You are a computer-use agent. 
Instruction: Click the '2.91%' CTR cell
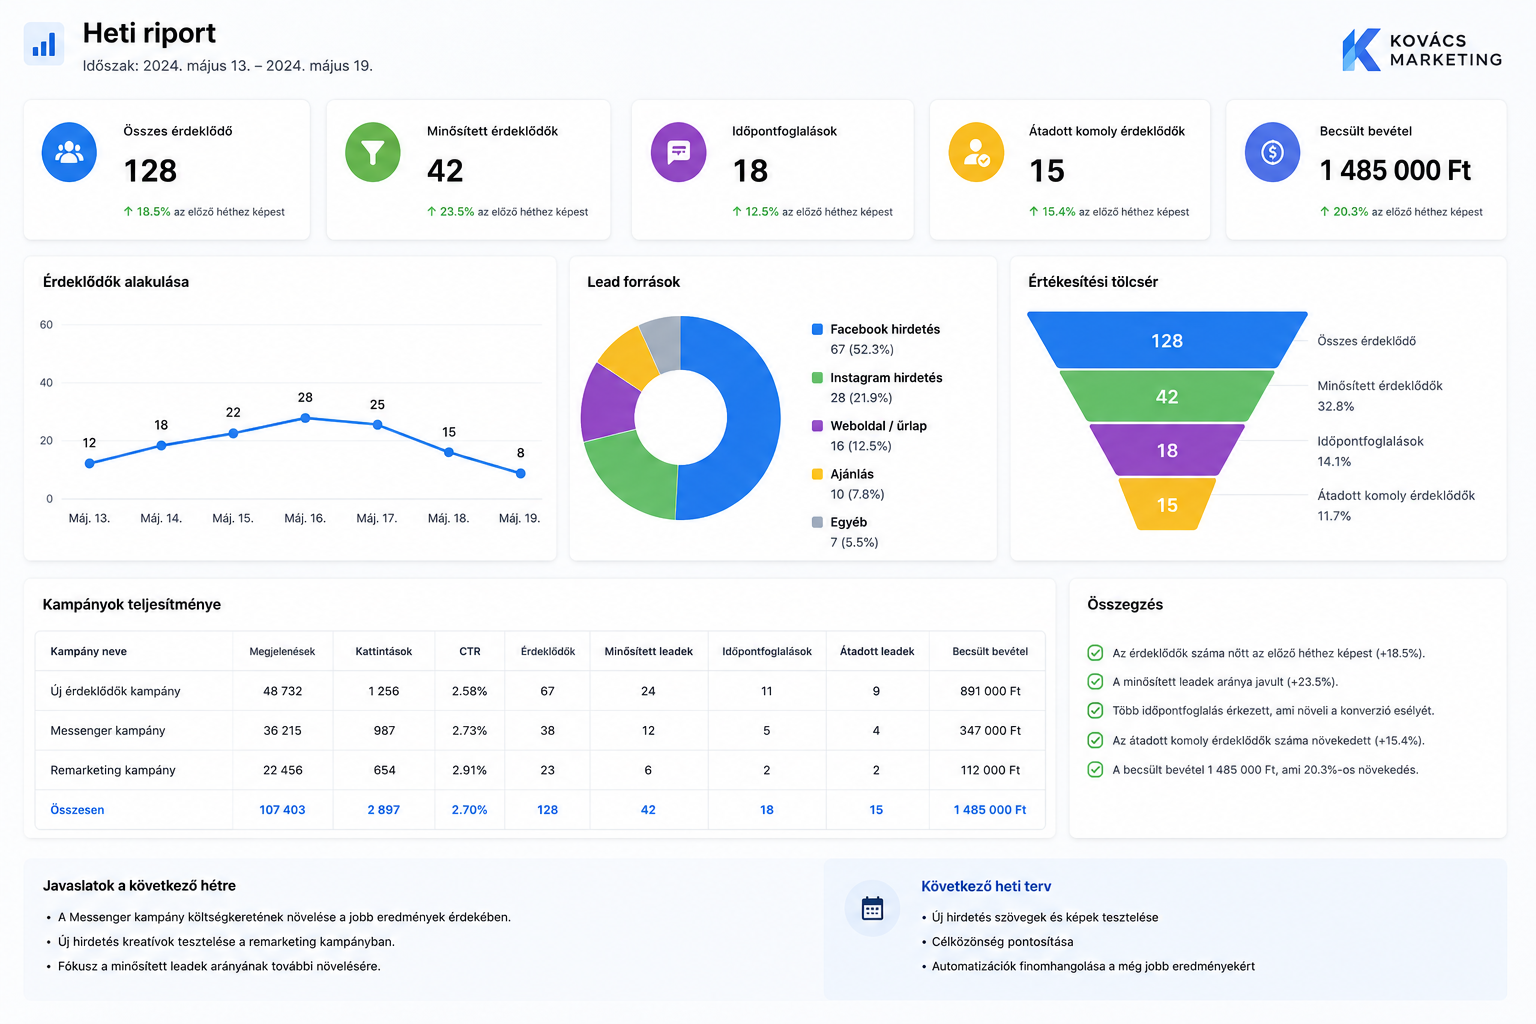[469, 770]
